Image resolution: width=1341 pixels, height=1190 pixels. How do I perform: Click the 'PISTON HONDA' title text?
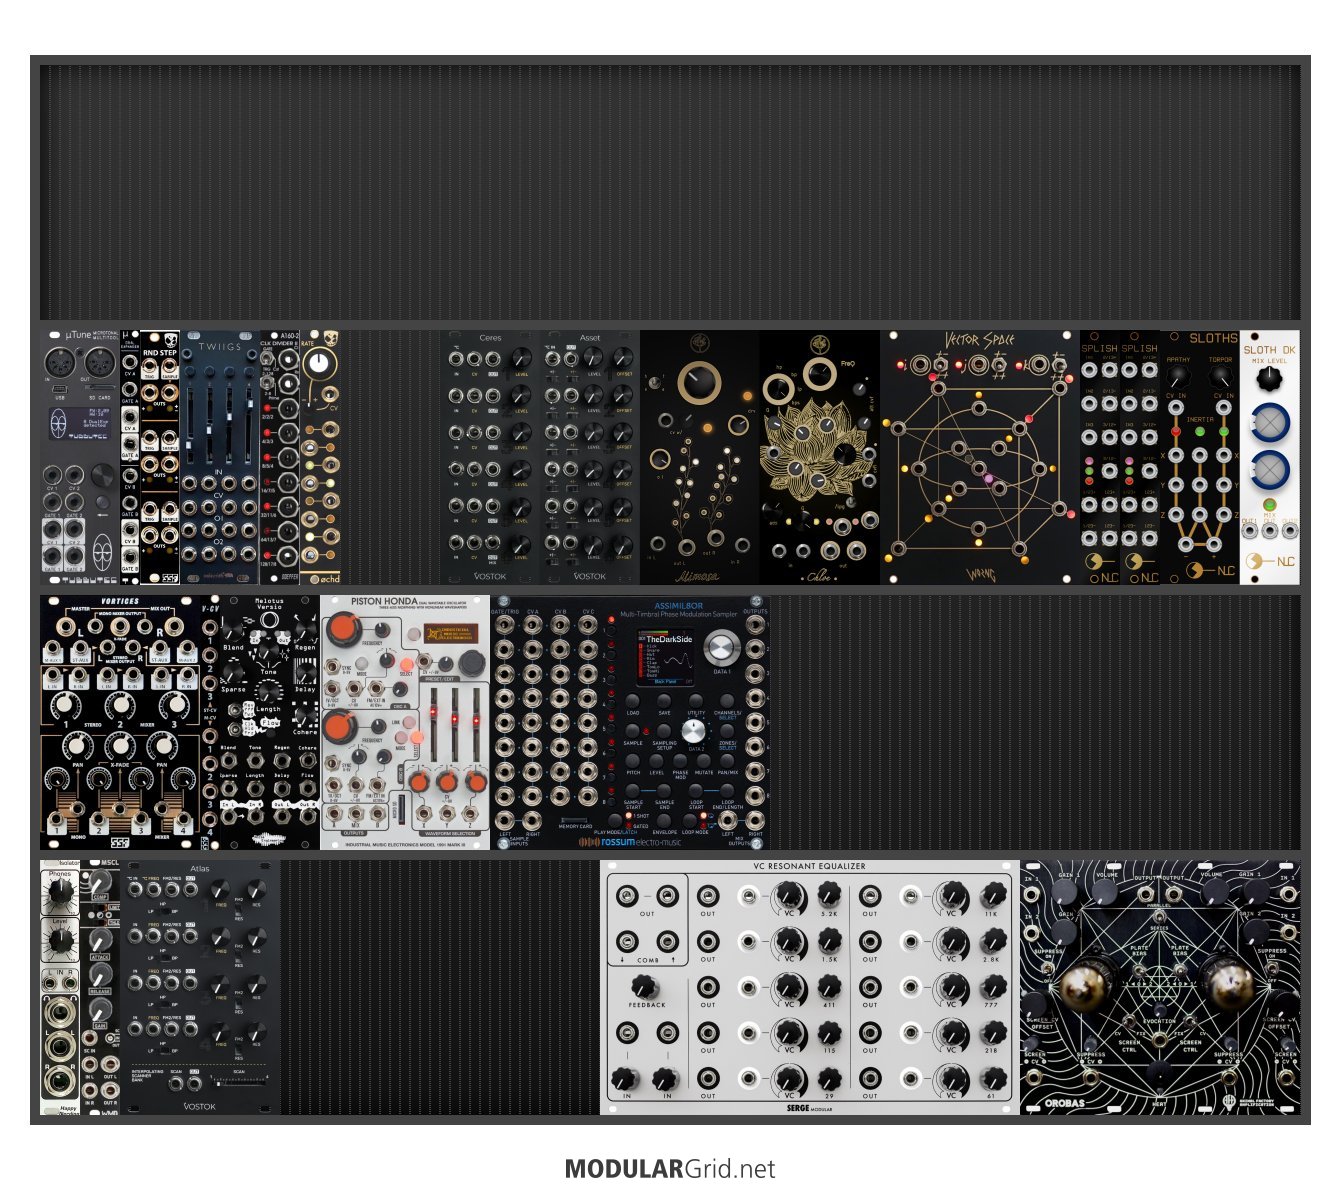[384, 602]
